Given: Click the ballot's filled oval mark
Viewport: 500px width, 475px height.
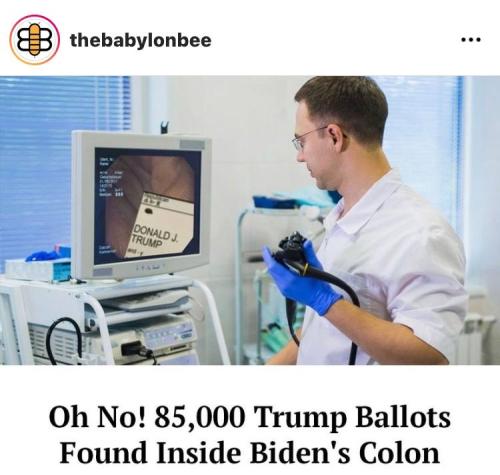Looking at the screenshot, I should (x=148, y=210).
